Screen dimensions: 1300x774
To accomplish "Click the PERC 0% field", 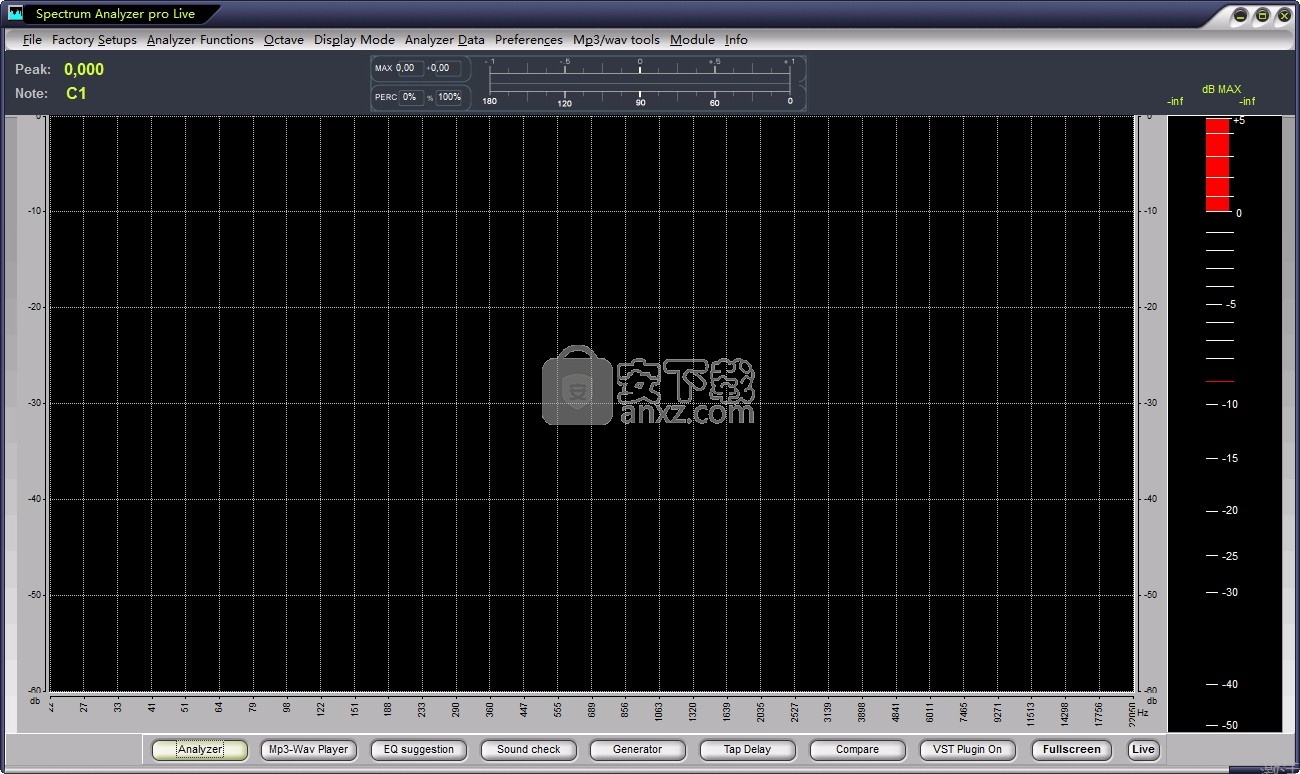I will 411,97.
